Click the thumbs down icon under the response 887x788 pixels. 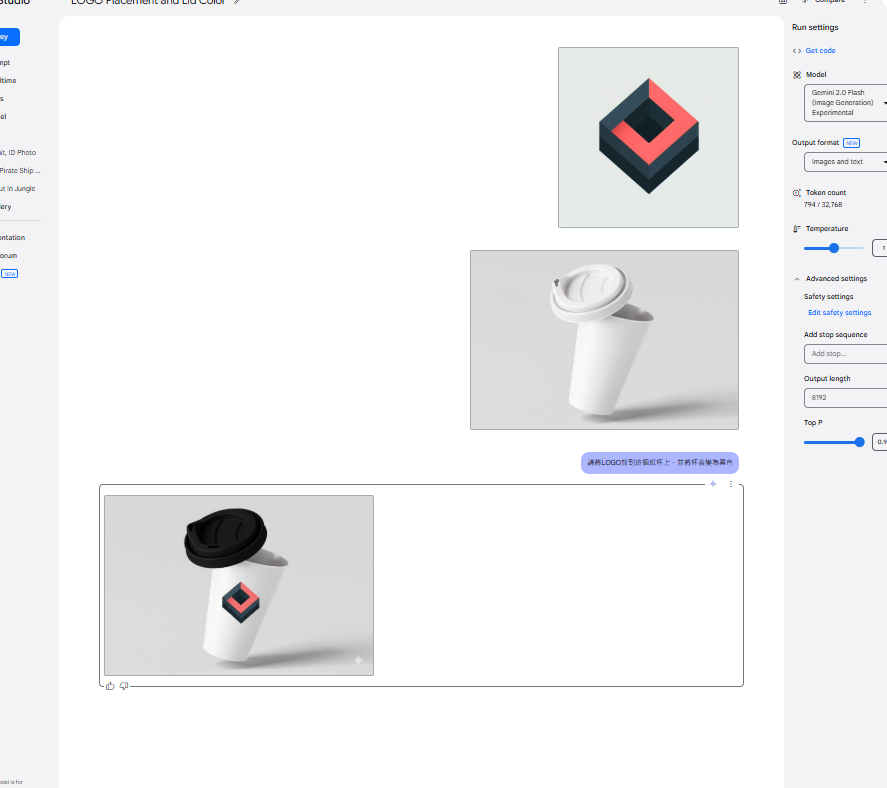(x=124, y=686)
